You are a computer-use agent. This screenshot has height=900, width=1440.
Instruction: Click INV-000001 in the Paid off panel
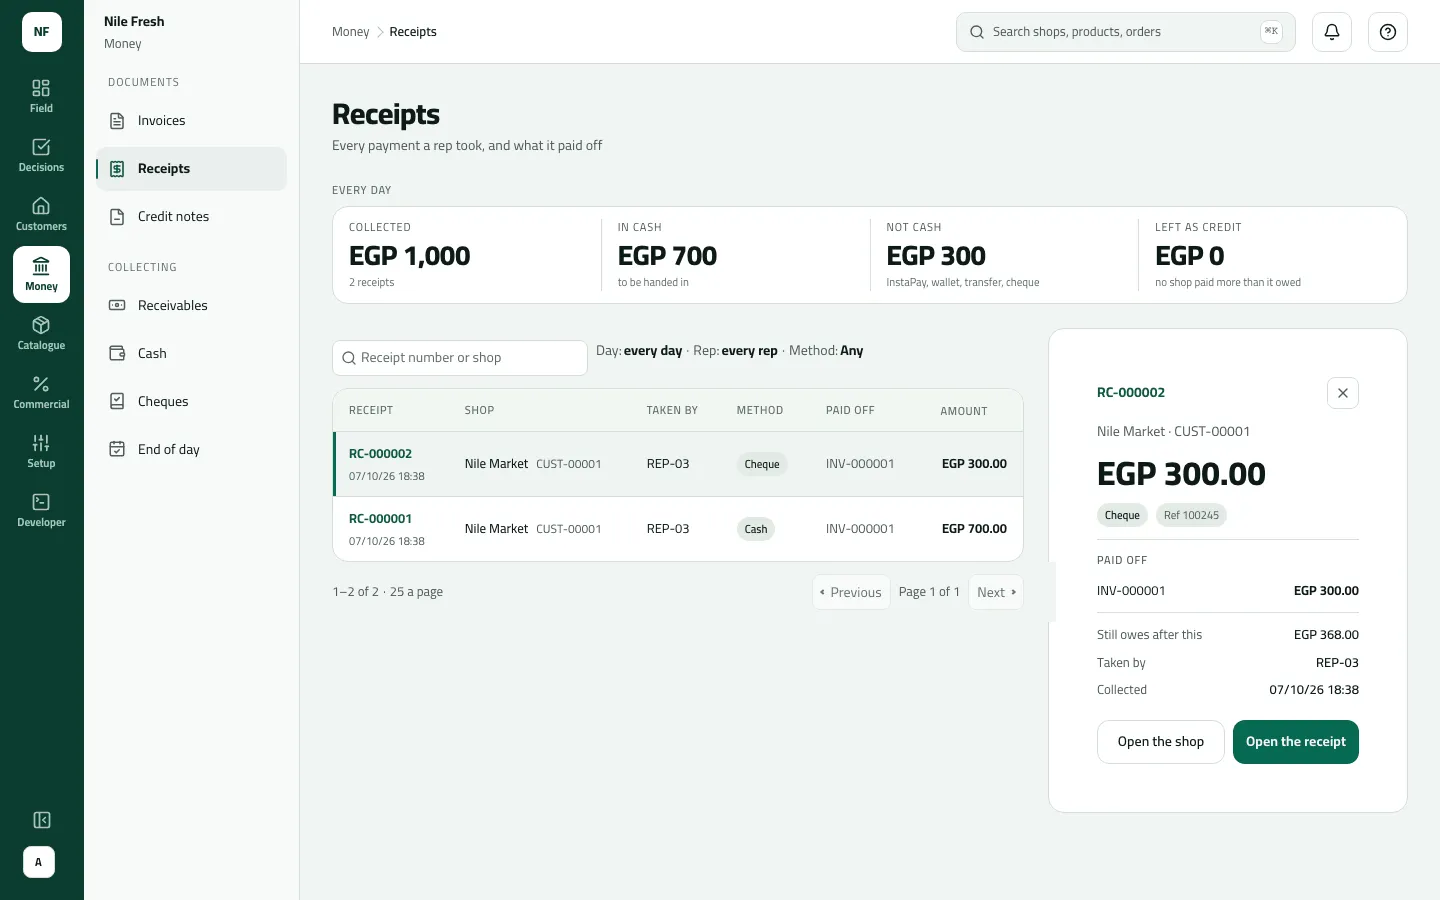[x=1131, y=591]
